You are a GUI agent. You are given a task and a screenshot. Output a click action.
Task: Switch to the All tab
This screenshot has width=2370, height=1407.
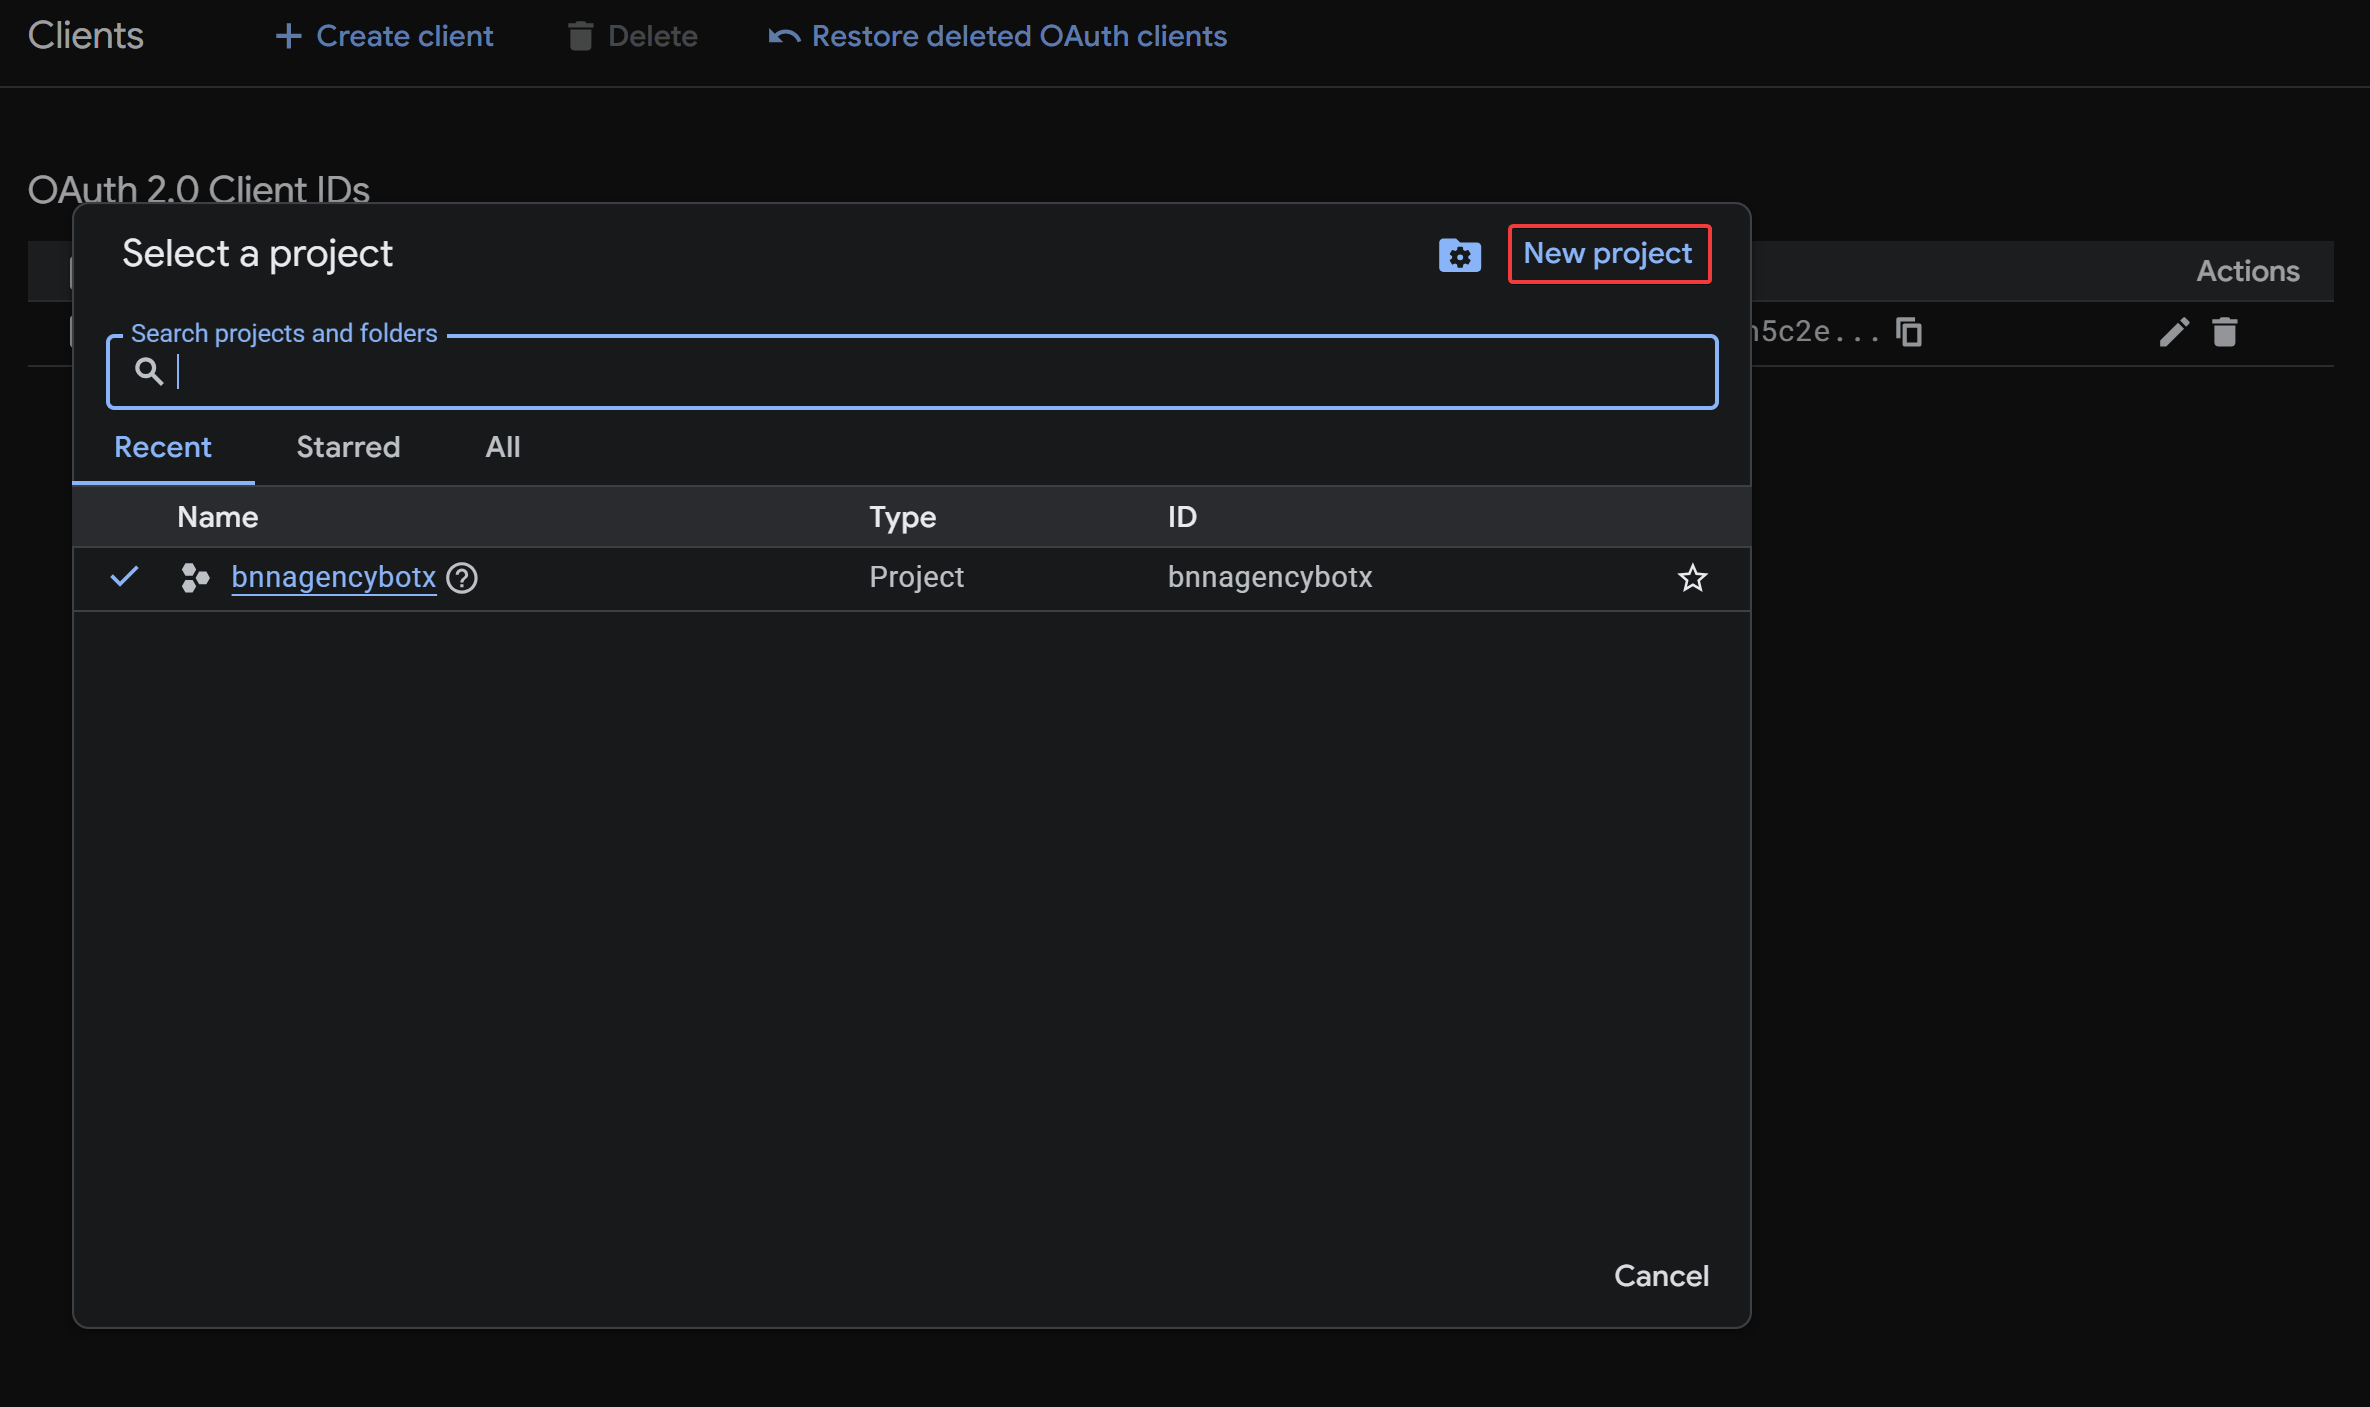tap(503, 447)
